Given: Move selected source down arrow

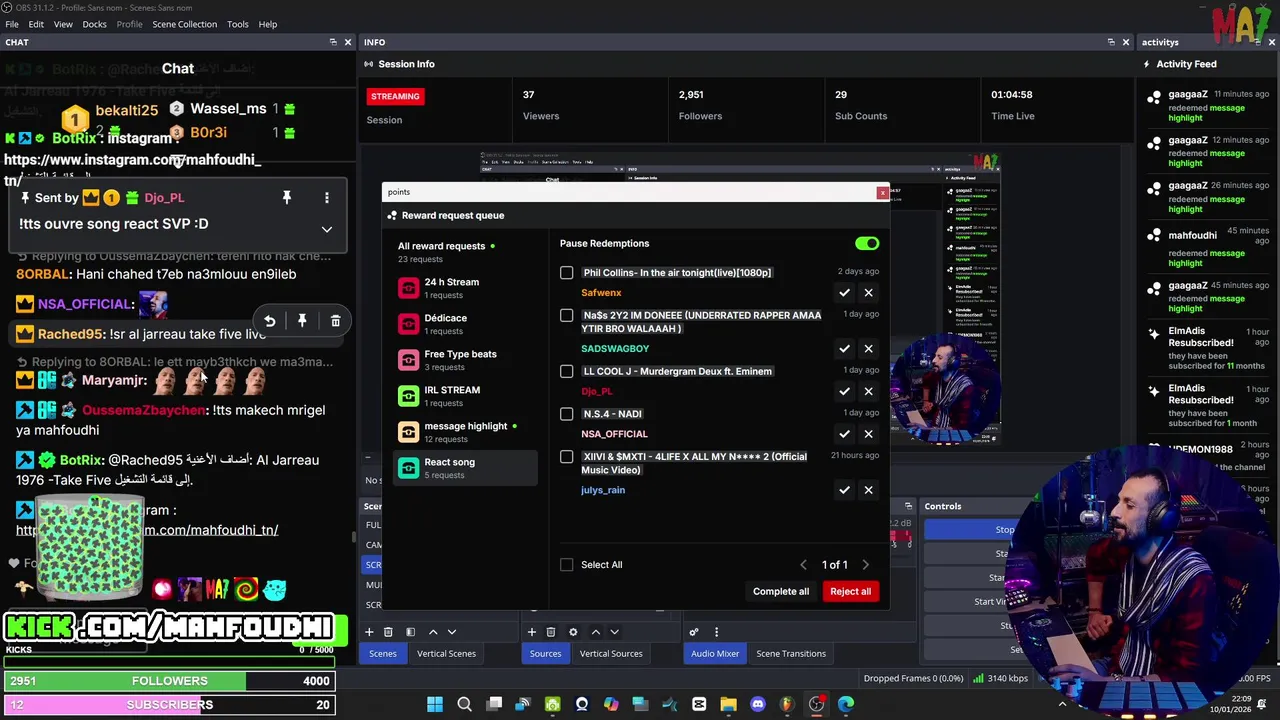Looking at the screenshot, I should pyautogui.click(x=615, y=632).
